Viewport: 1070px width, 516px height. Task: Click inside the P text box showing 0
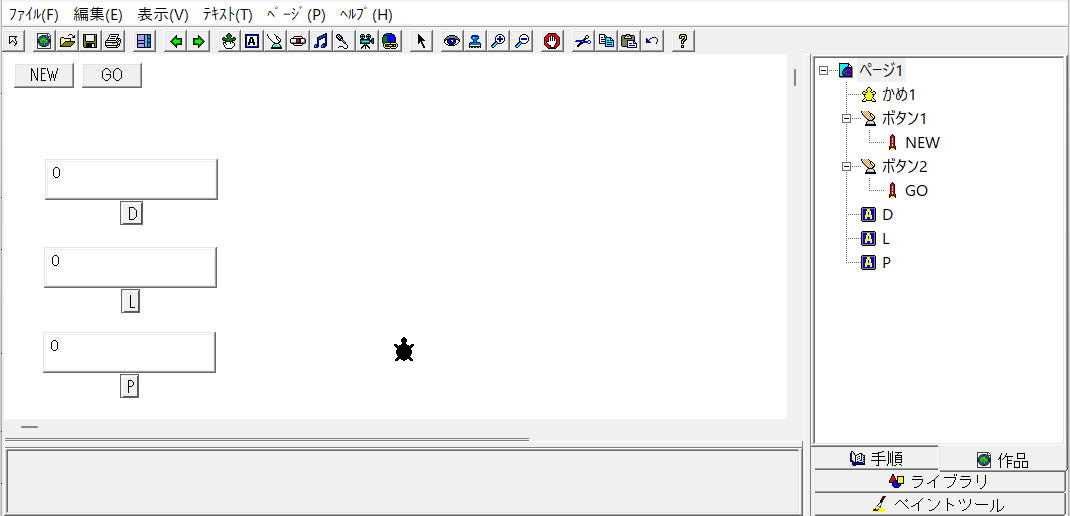pyautogui.click(x=130, y=352)
